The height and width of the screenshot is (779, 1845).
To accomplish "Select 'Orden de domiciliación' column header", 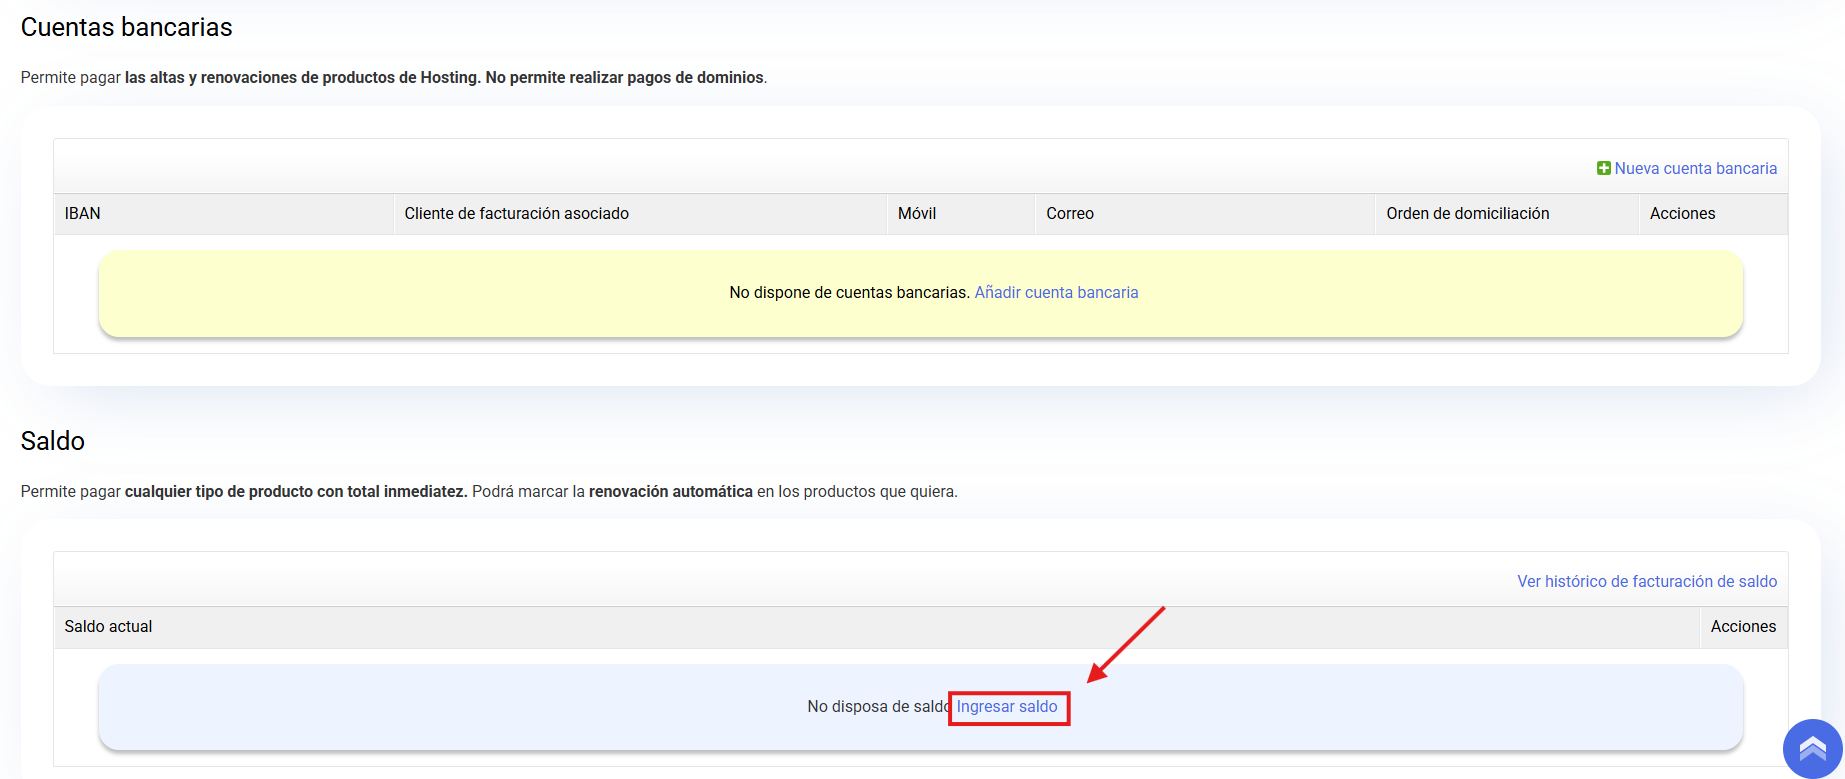I will [1467, 214].
